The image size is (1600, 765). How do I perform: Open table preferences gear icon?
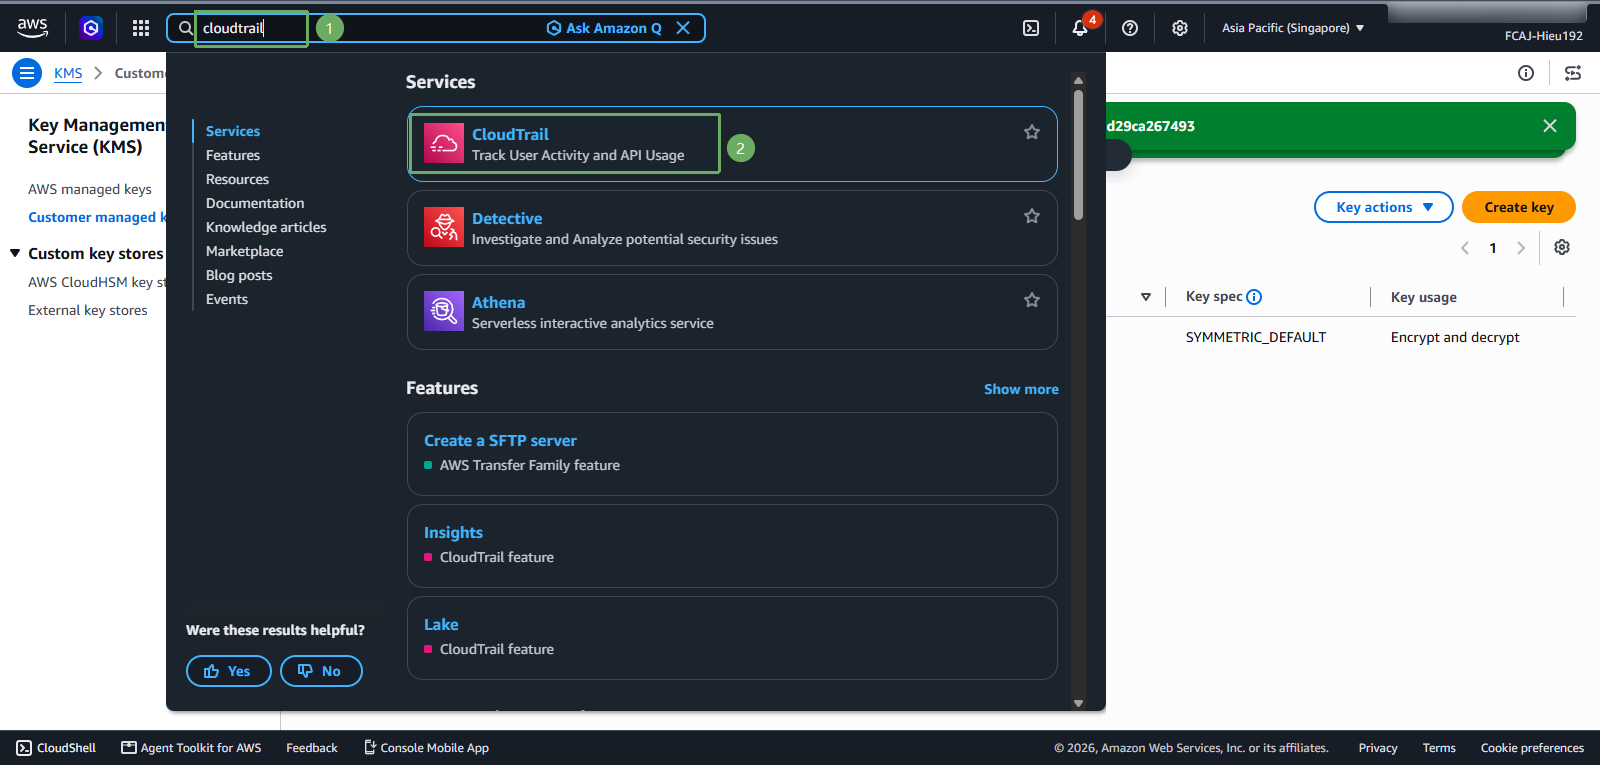[1562, 247]
